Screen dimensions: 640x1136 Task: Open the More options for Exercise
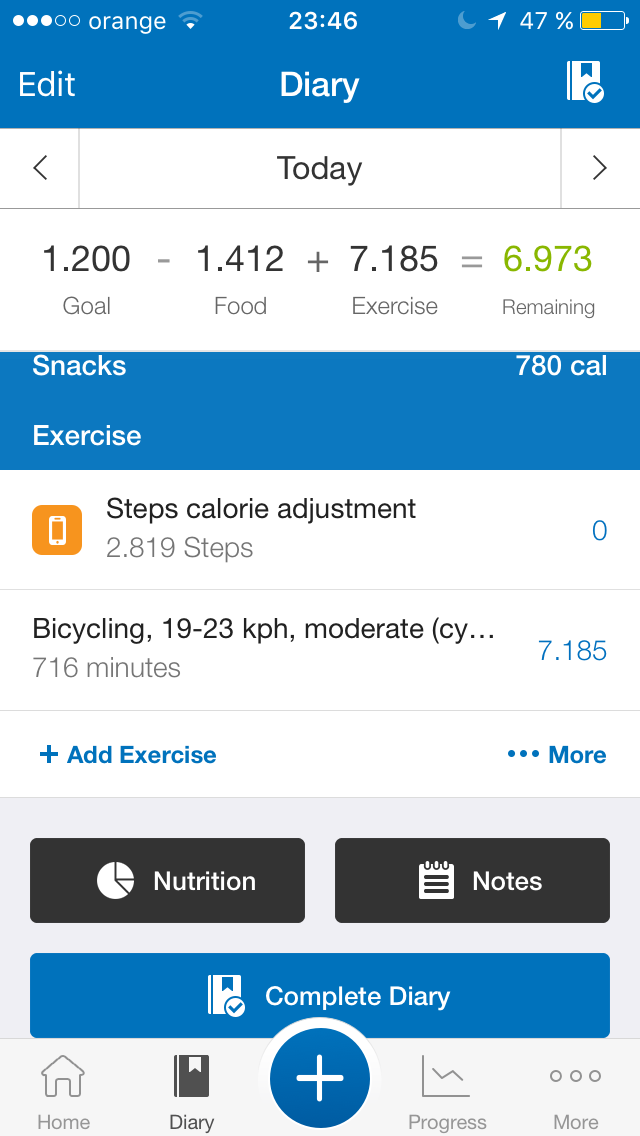pos(557,755)
